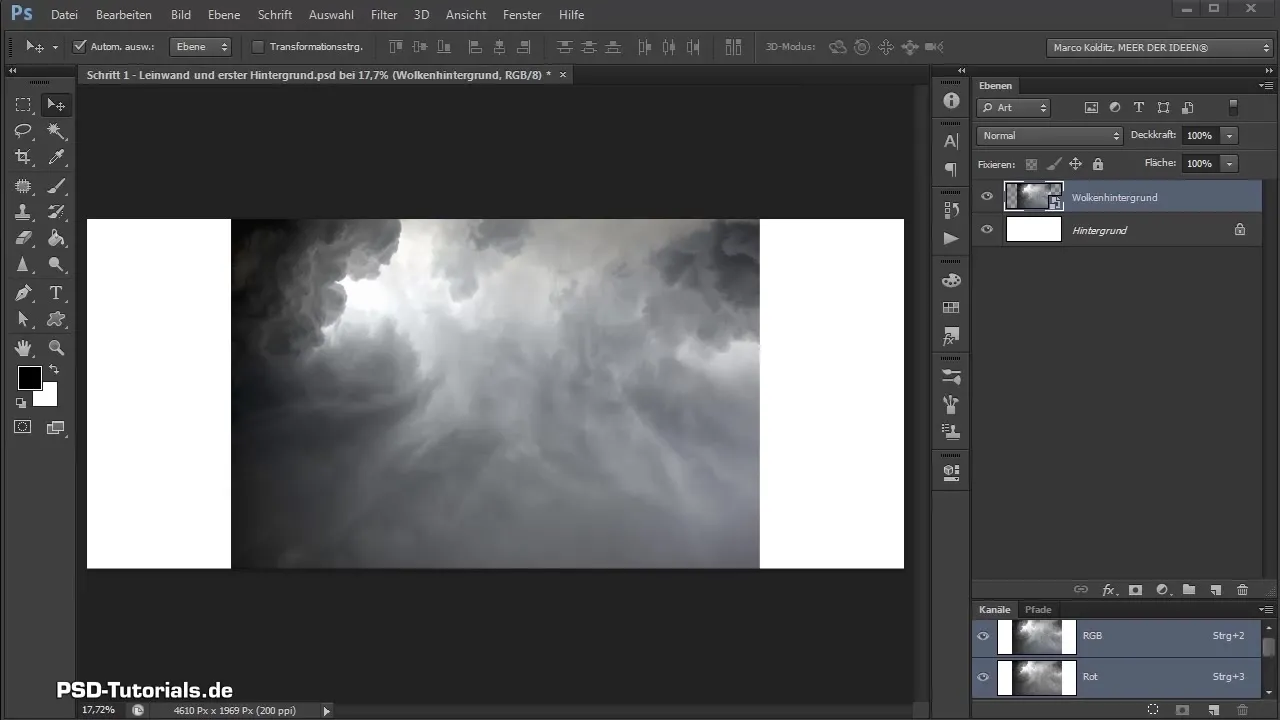1280x720 pixels.
Task: Switch to the Pfade tab
Action: pos(1038,609)
